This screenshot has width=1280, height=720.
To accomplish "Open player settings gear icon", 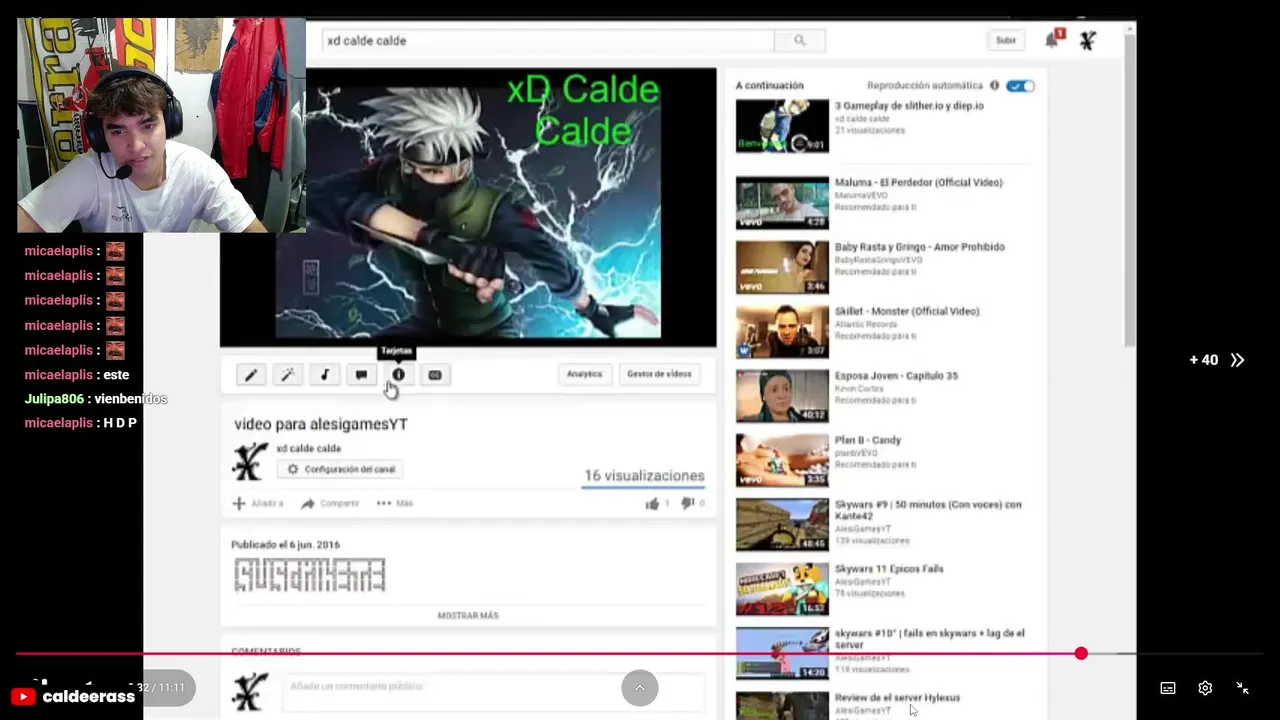I will [1205, 688].
